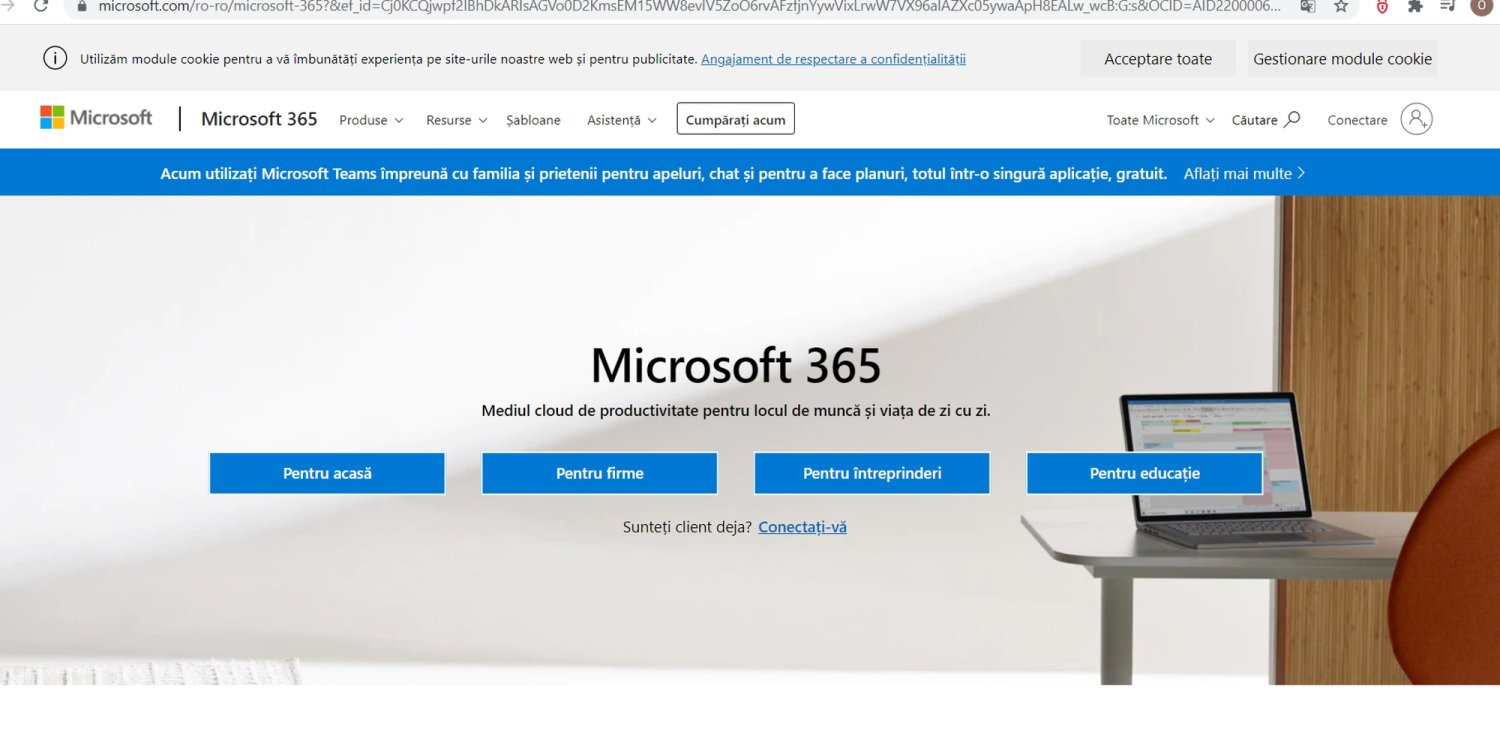Select the Pentru firme option
The image size is (1500, 737).
[599, 473]
